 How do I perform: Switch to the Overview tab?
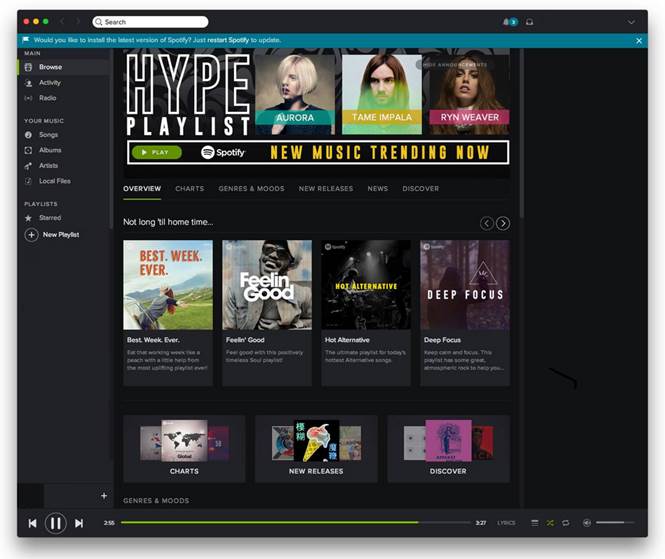pyautogui.click(x=142, y=189)
